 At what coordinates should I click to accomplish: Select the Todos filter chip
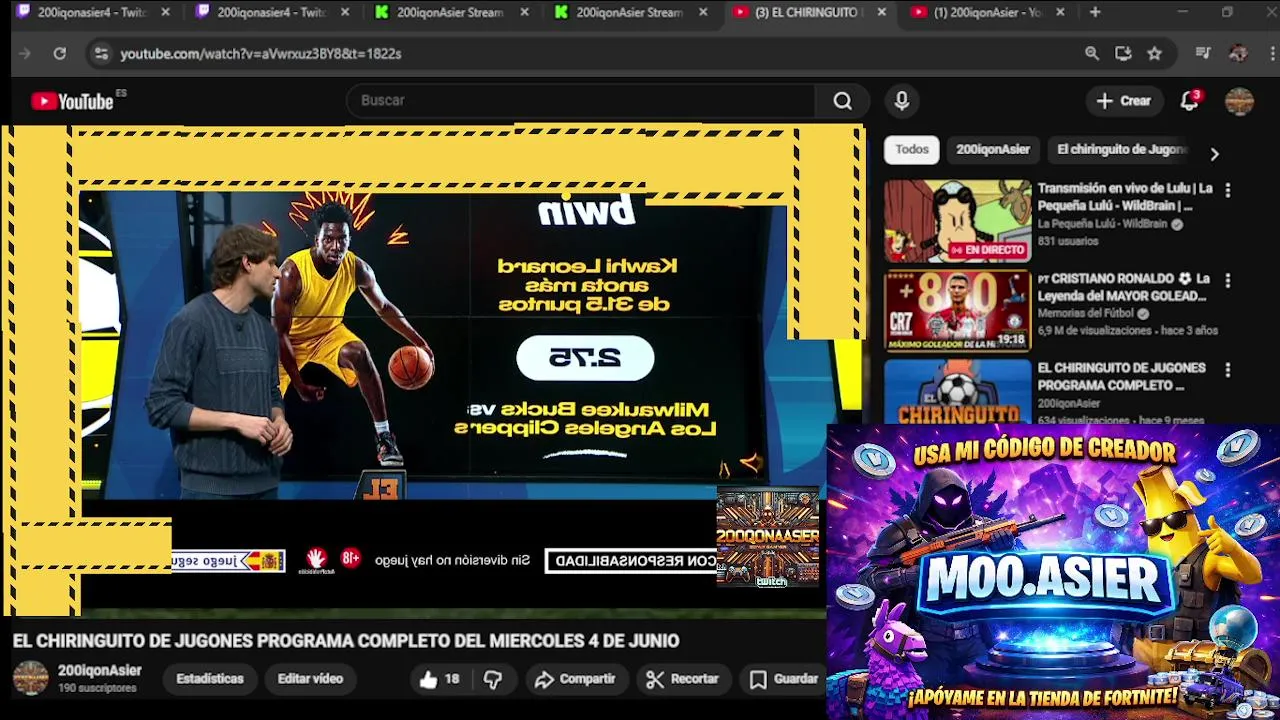911,150
